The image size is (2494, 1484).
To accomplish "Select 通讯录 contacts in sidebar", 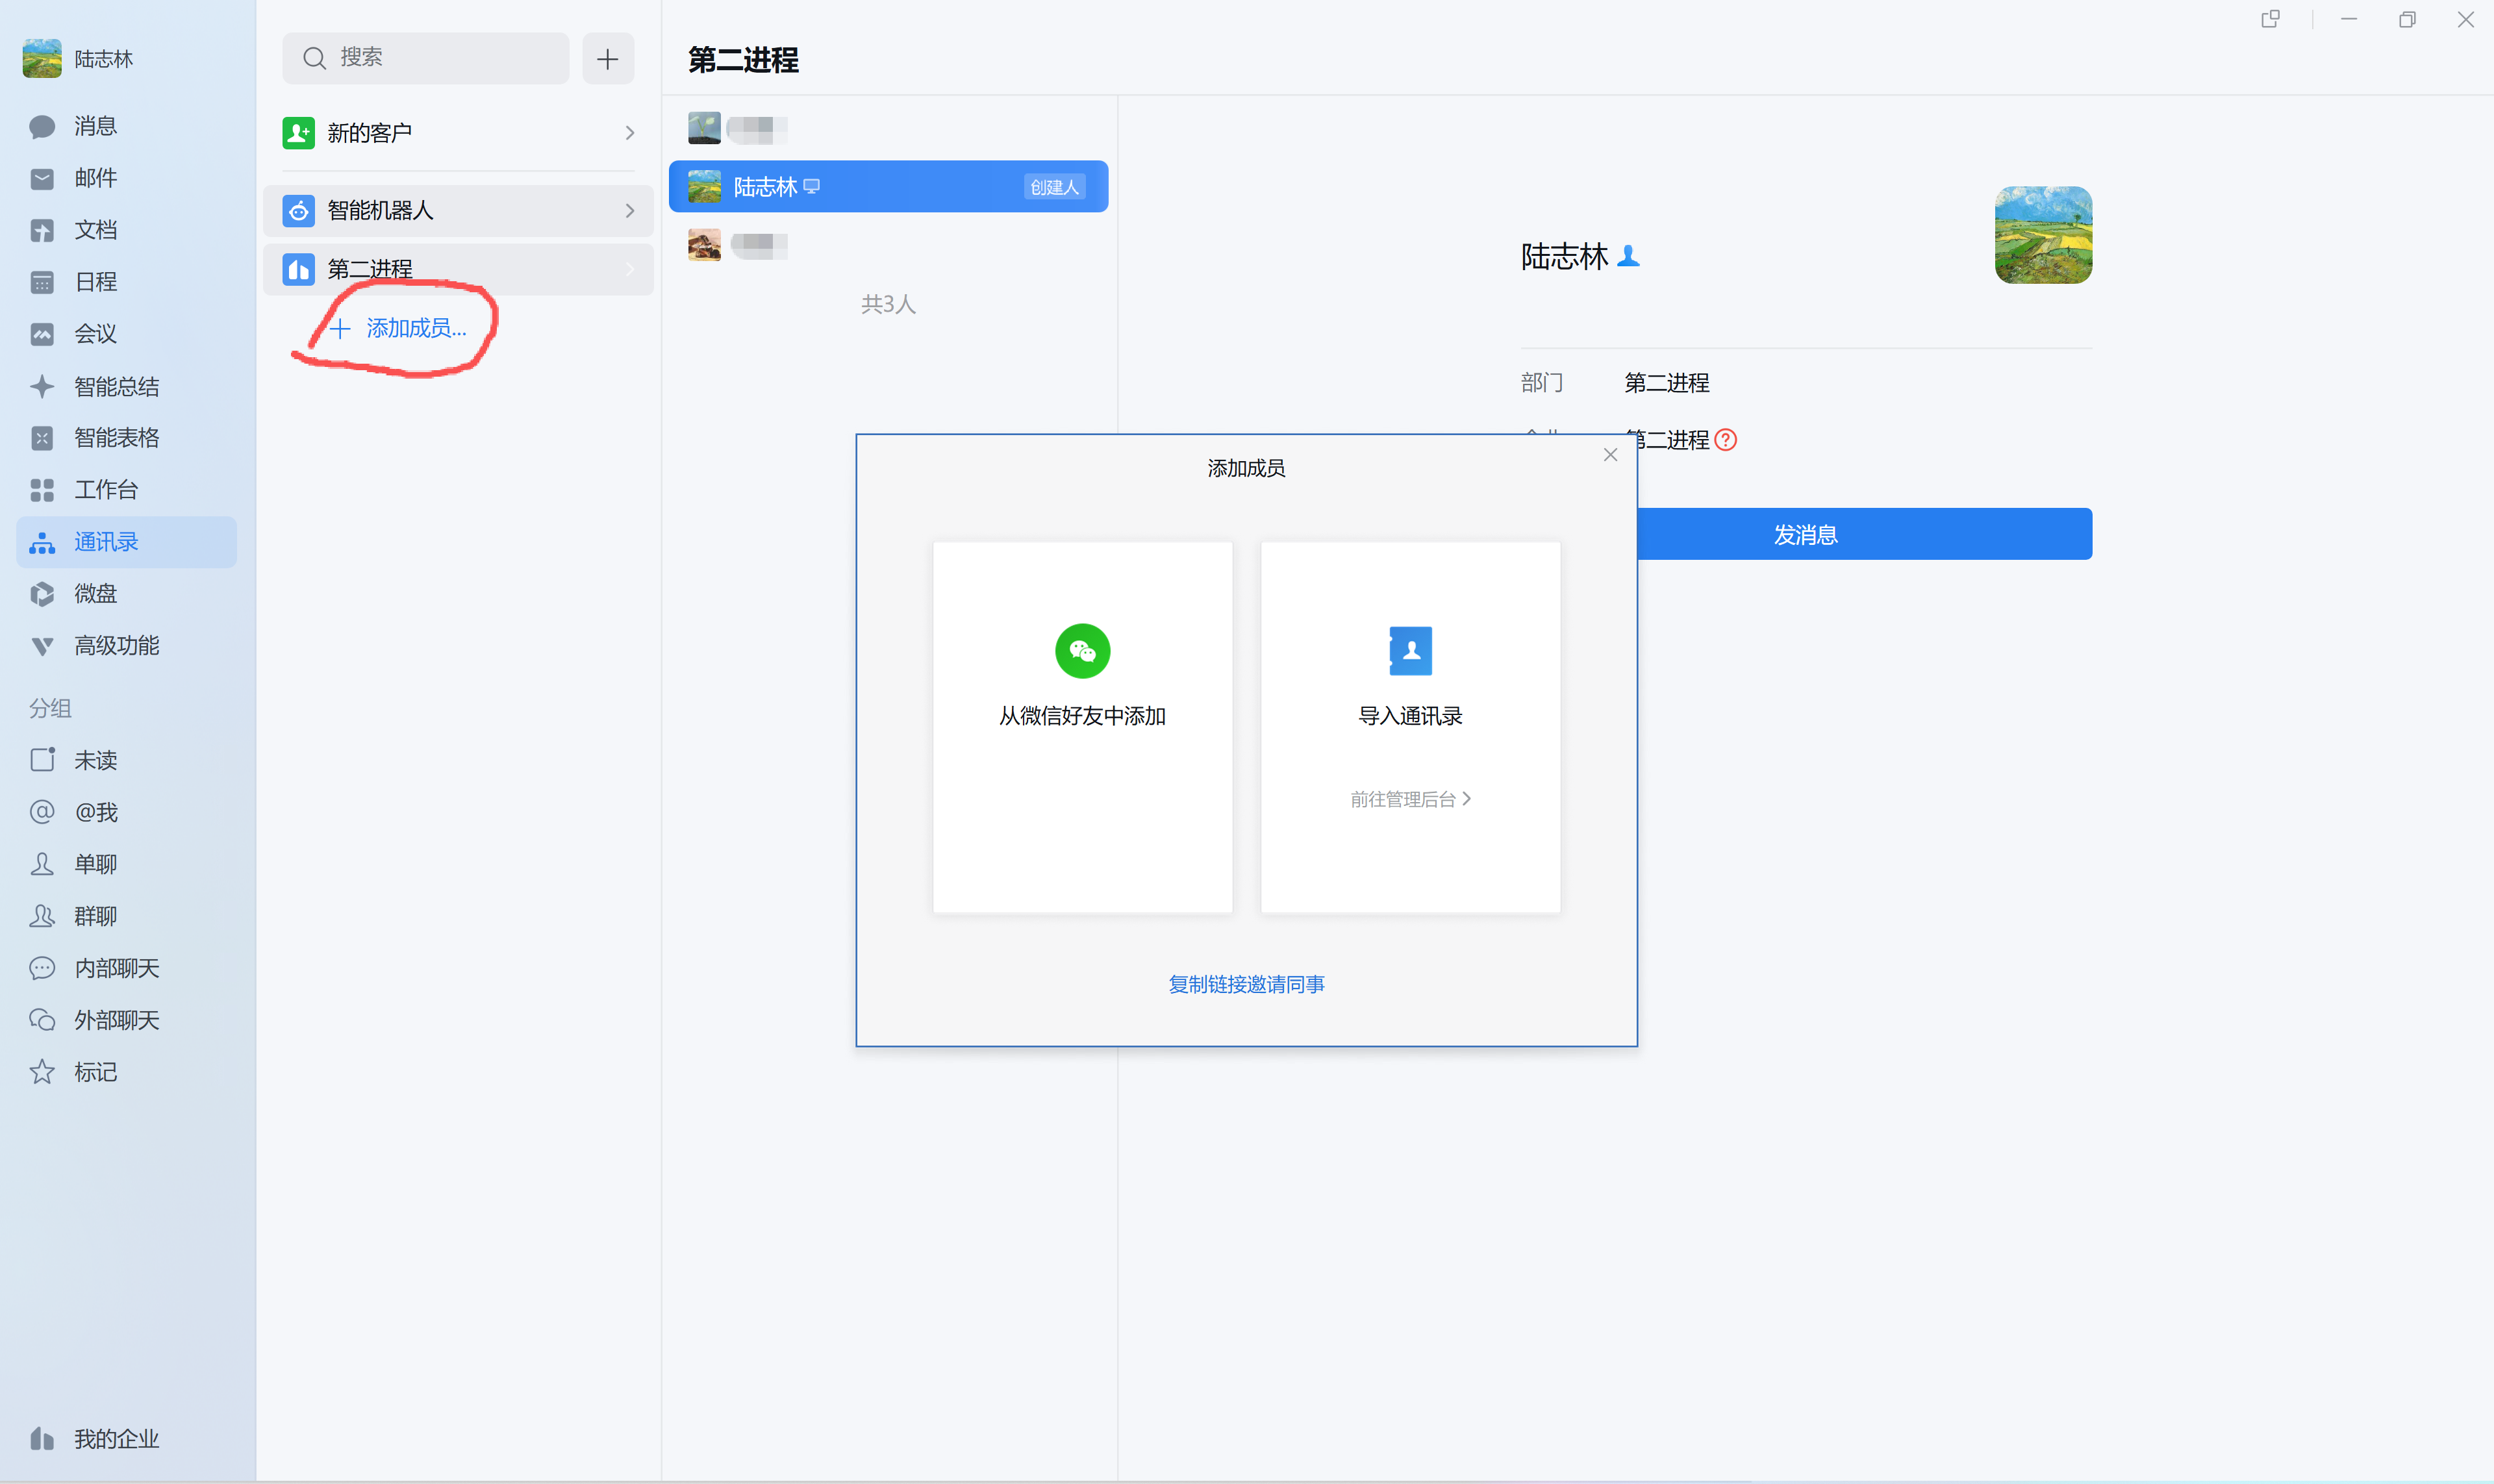I will 126,542.
